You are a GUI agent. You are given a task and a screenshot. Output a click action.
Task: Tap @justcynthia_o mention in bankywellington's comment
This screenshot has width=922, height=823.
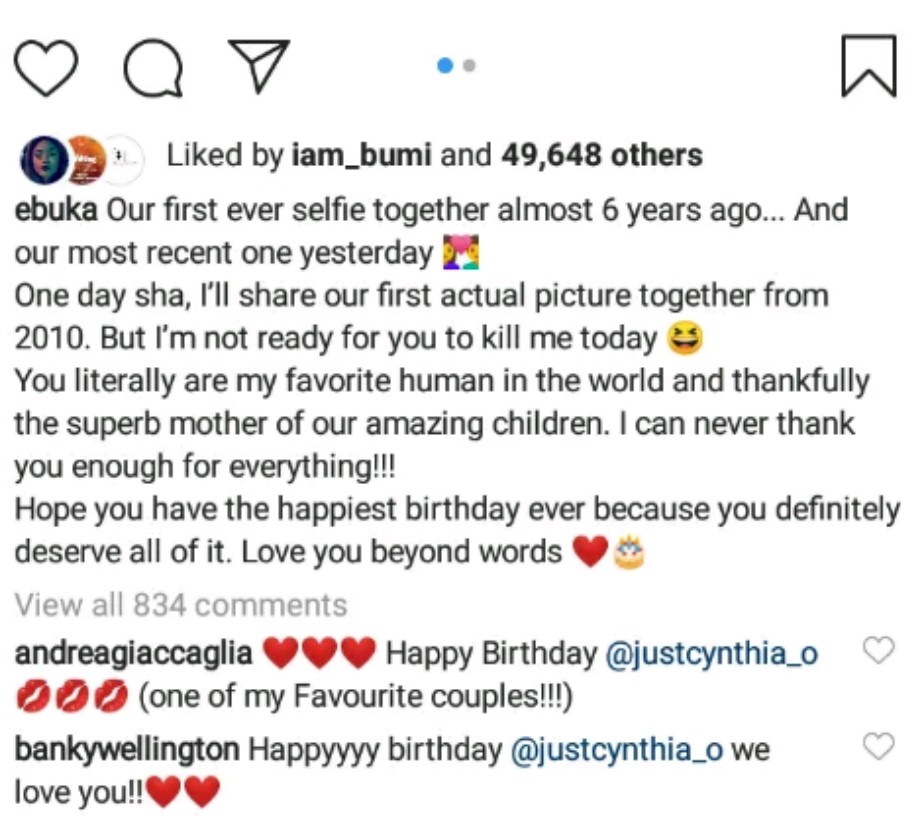[616, 749]
